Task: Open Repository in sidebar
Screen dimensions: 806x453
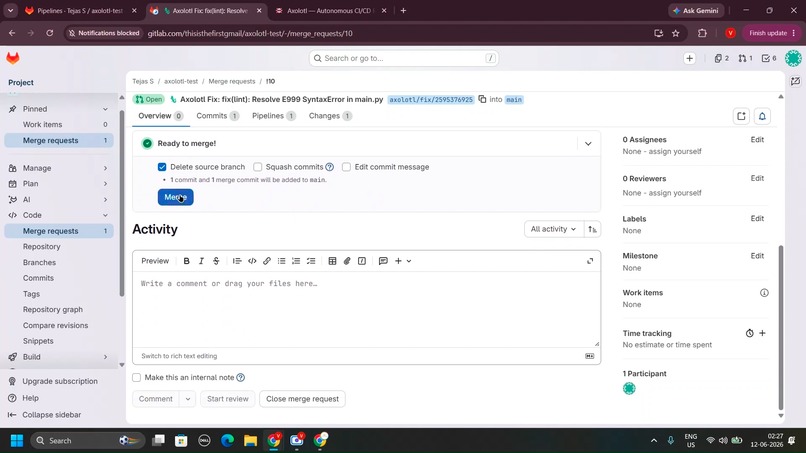Action: click(42, 247)
